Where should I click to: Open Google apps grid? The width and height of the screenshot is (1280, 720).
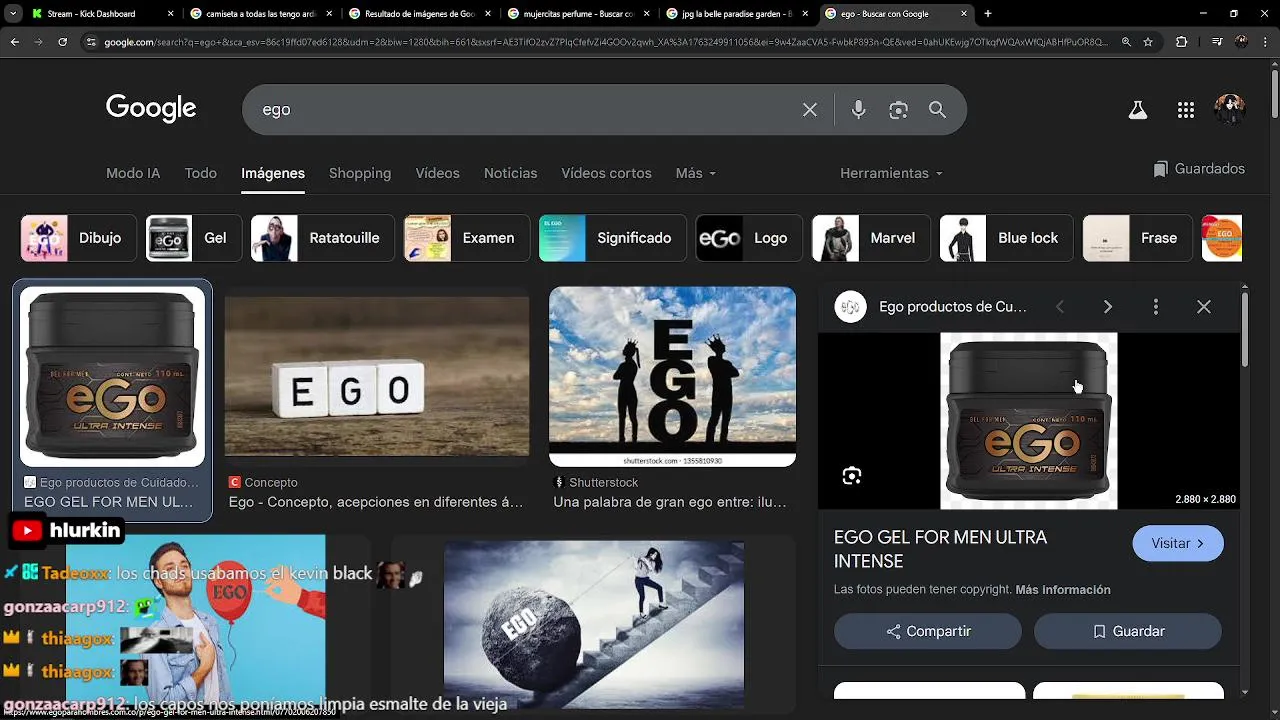point(1186,110)
